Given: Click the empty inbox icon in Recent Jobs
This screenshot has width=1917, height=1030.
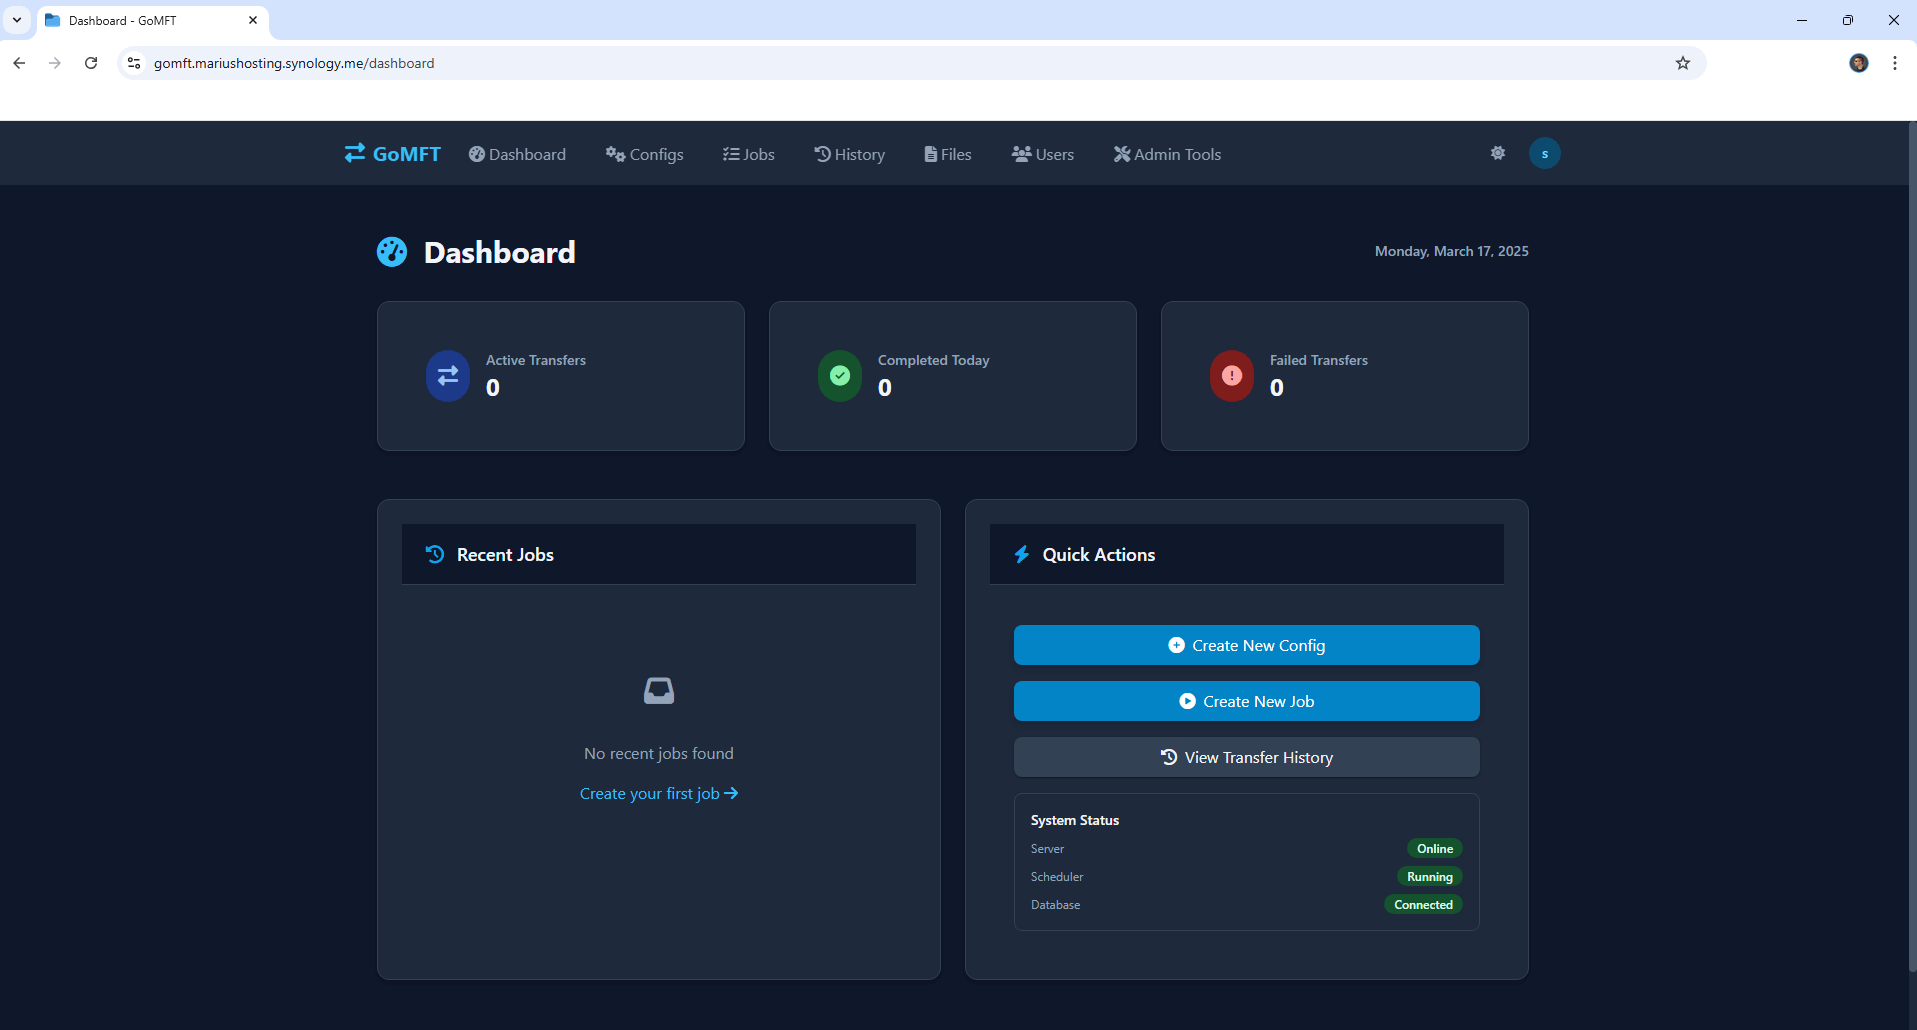Looking at the screenshot, I should click(x=659, y=690).
